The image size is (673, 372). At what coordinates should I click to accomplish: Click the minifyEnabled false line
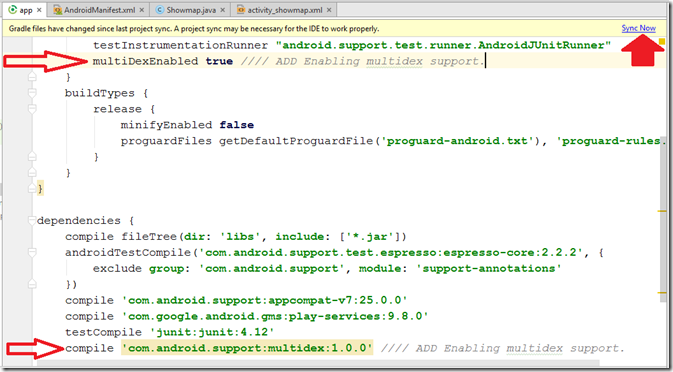pyautogui.click(x=187, y=125)
